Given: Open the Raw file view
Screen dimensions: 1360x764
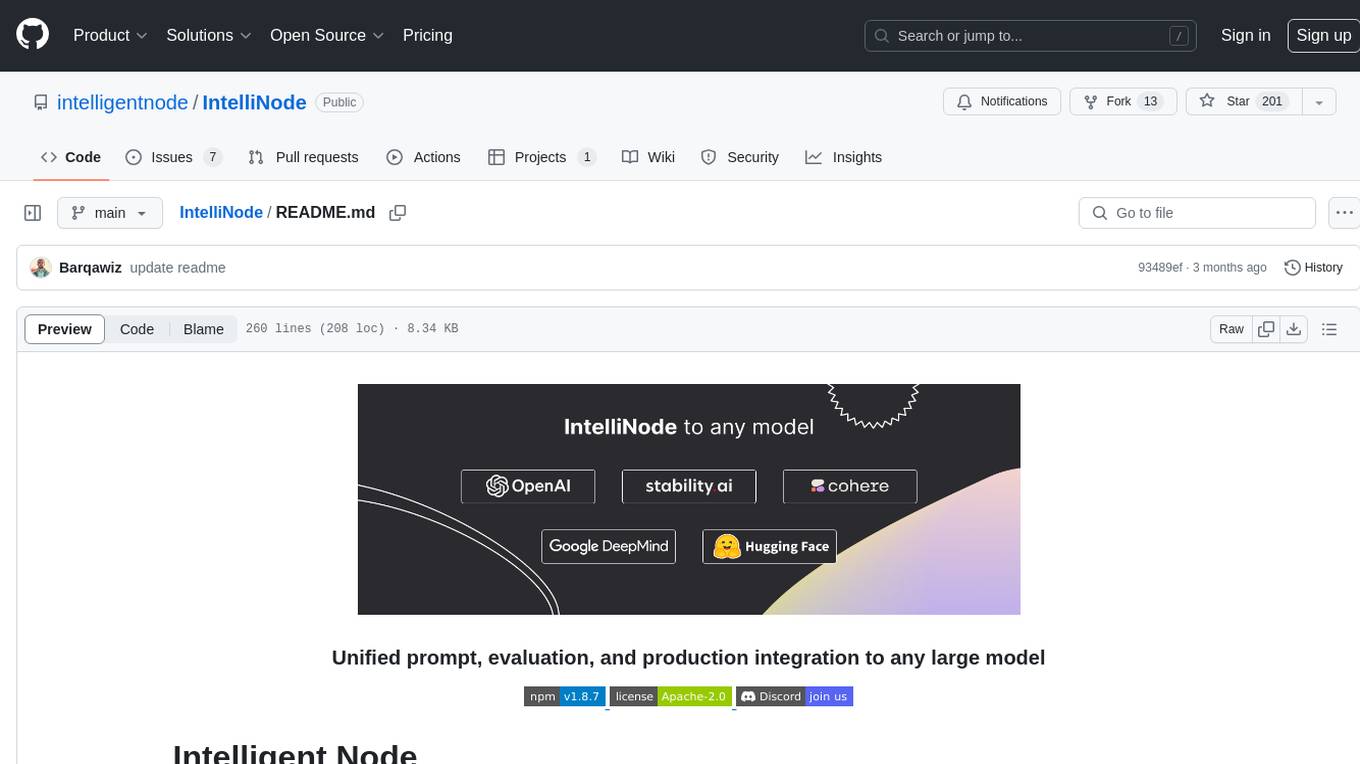Looking at the screenshot, I should 1231,329.
